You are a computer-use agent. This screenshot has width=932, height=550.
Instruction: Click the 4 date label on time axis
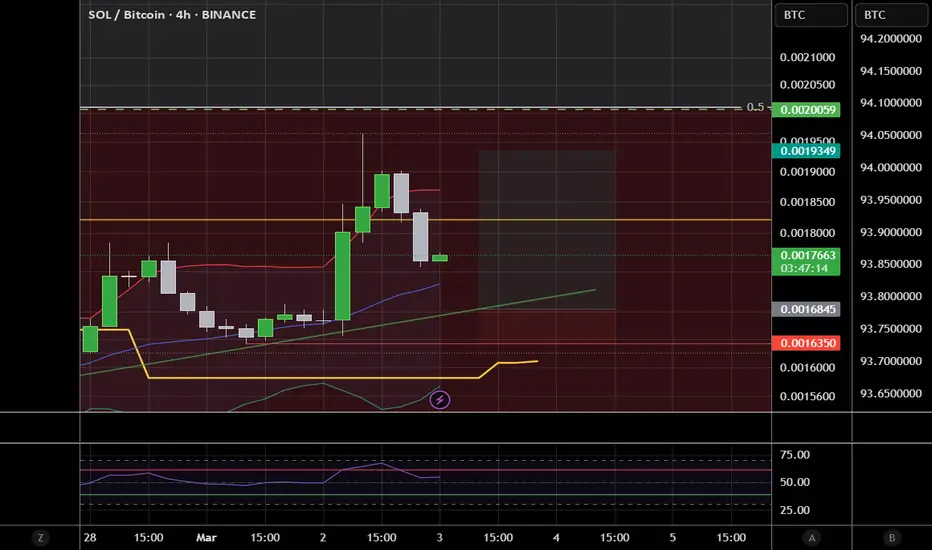pyautogui.click(x=556, y=538)
